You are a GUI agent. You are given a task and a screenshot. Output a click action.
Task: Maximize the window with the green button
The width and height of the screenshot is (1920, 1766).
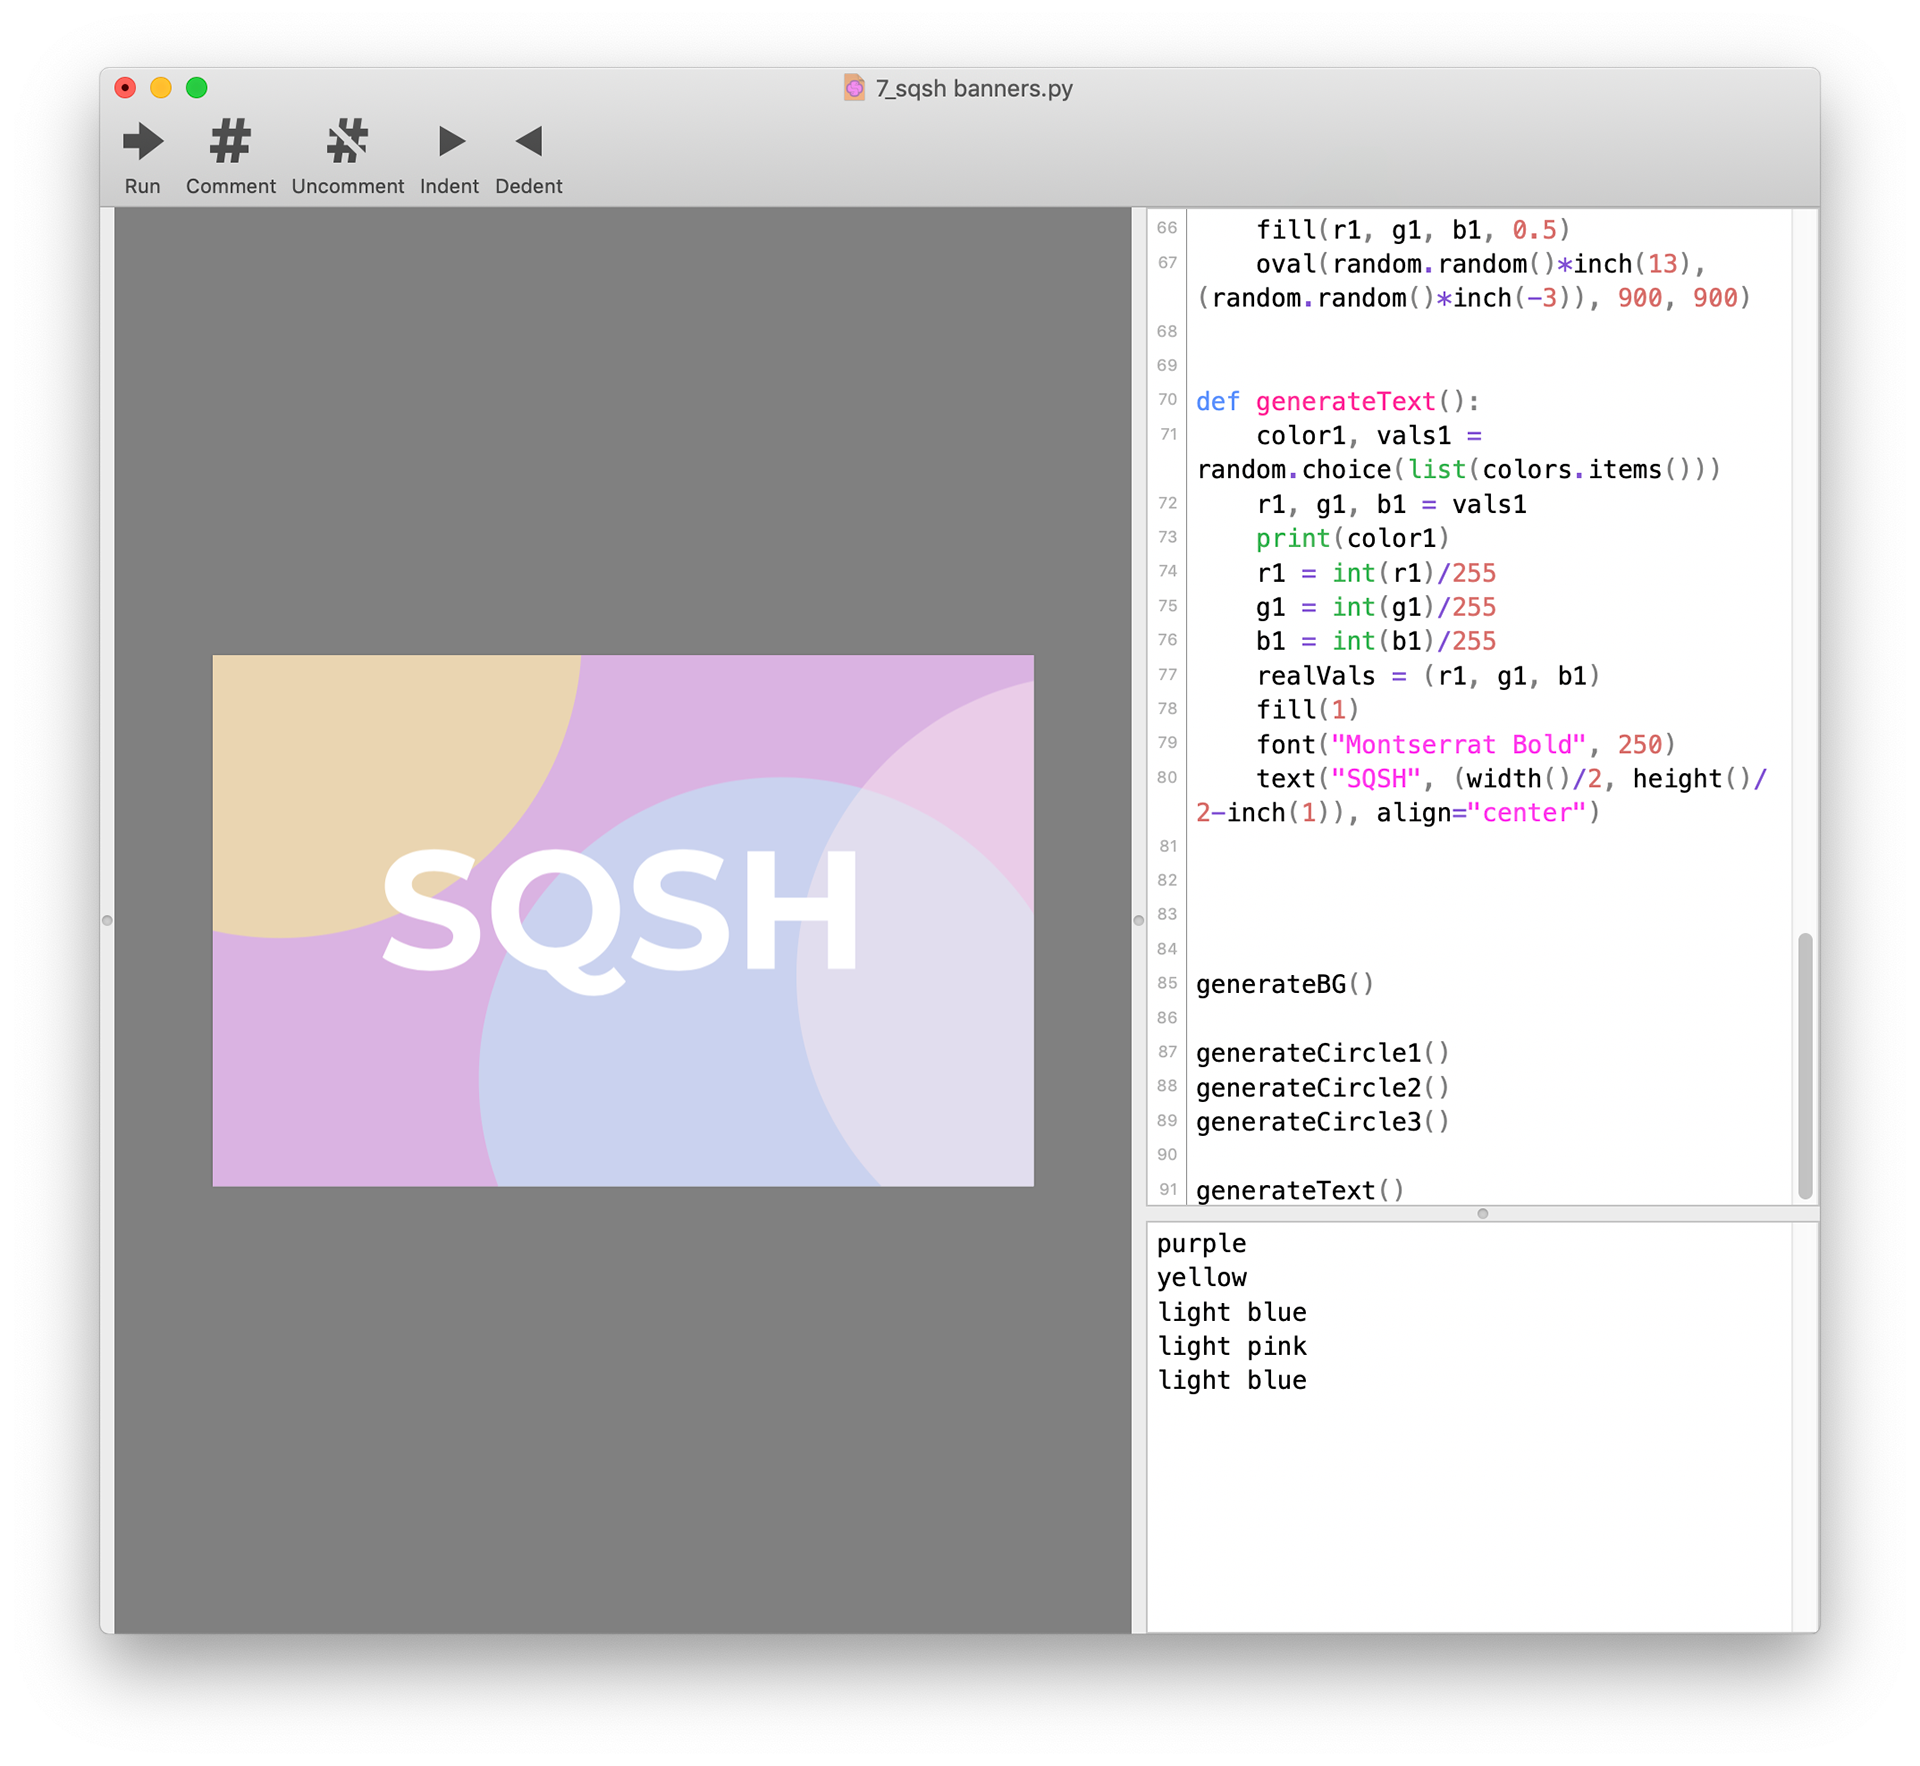coord(197,88)
